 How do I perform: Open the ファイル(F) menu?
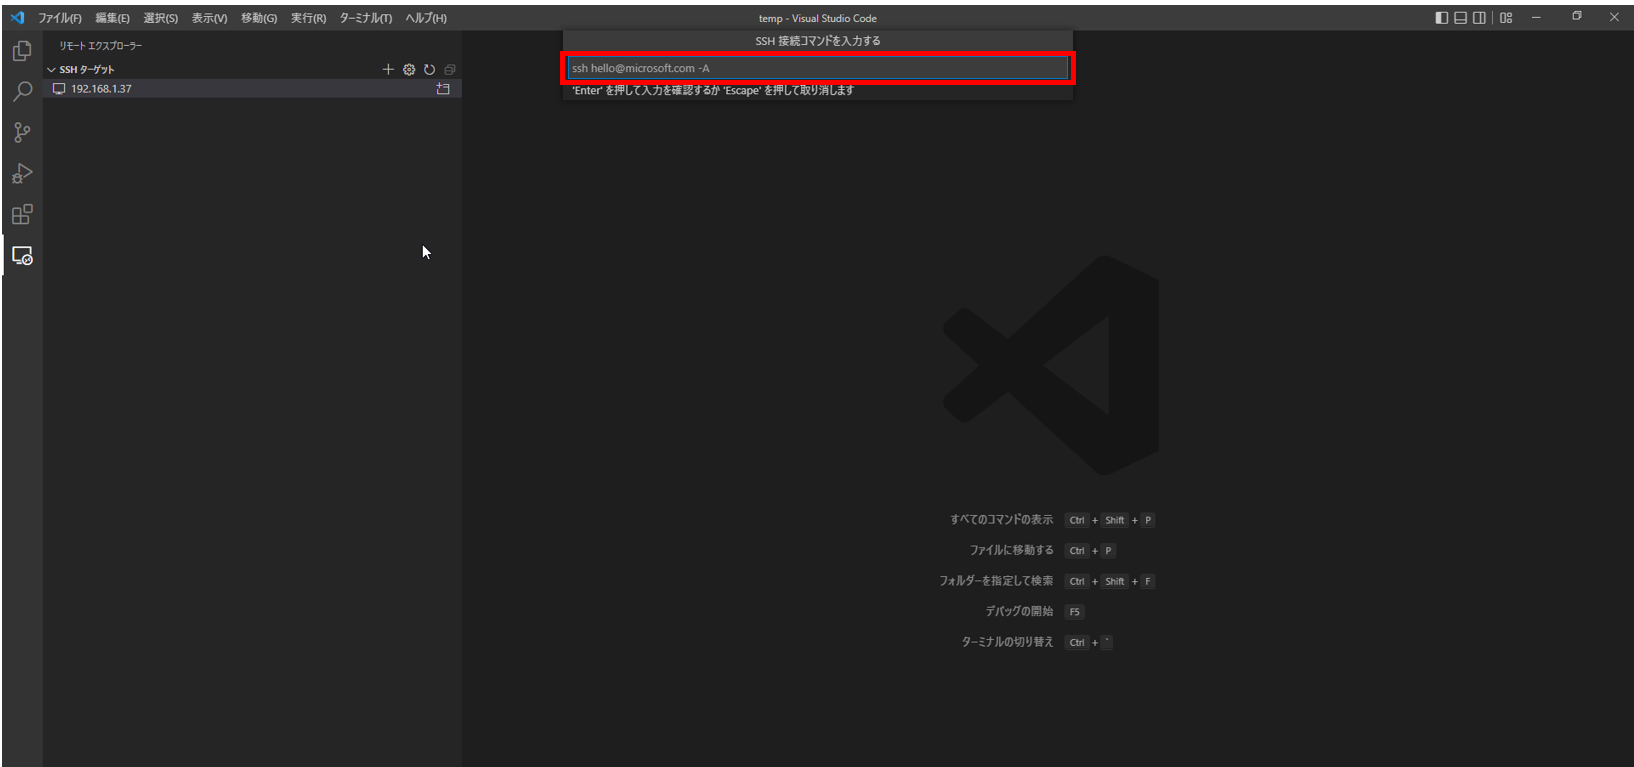tap(60, 18)
